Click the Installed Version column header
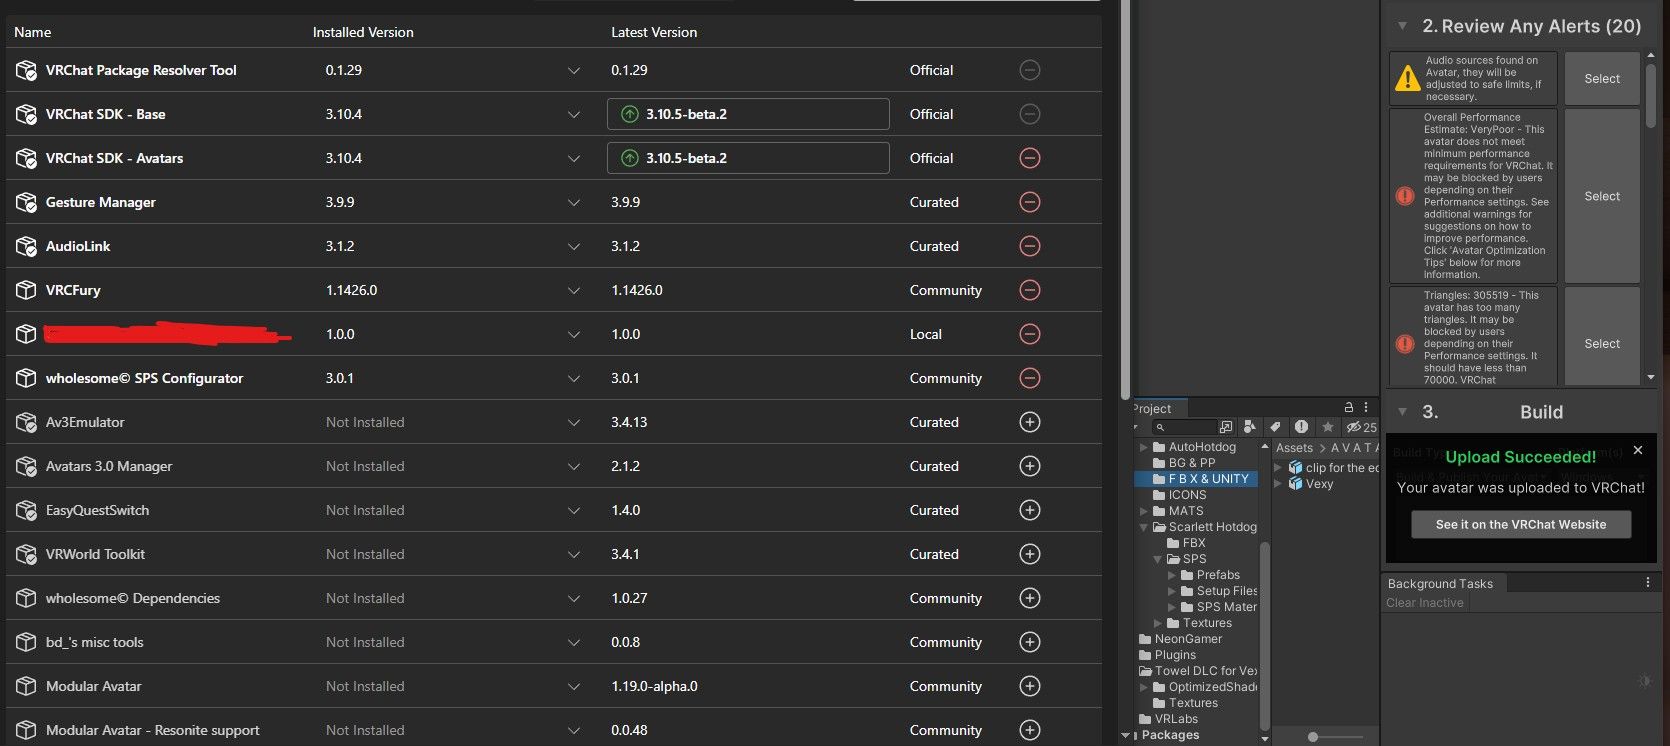1670x746 pixels. (363, 32)
